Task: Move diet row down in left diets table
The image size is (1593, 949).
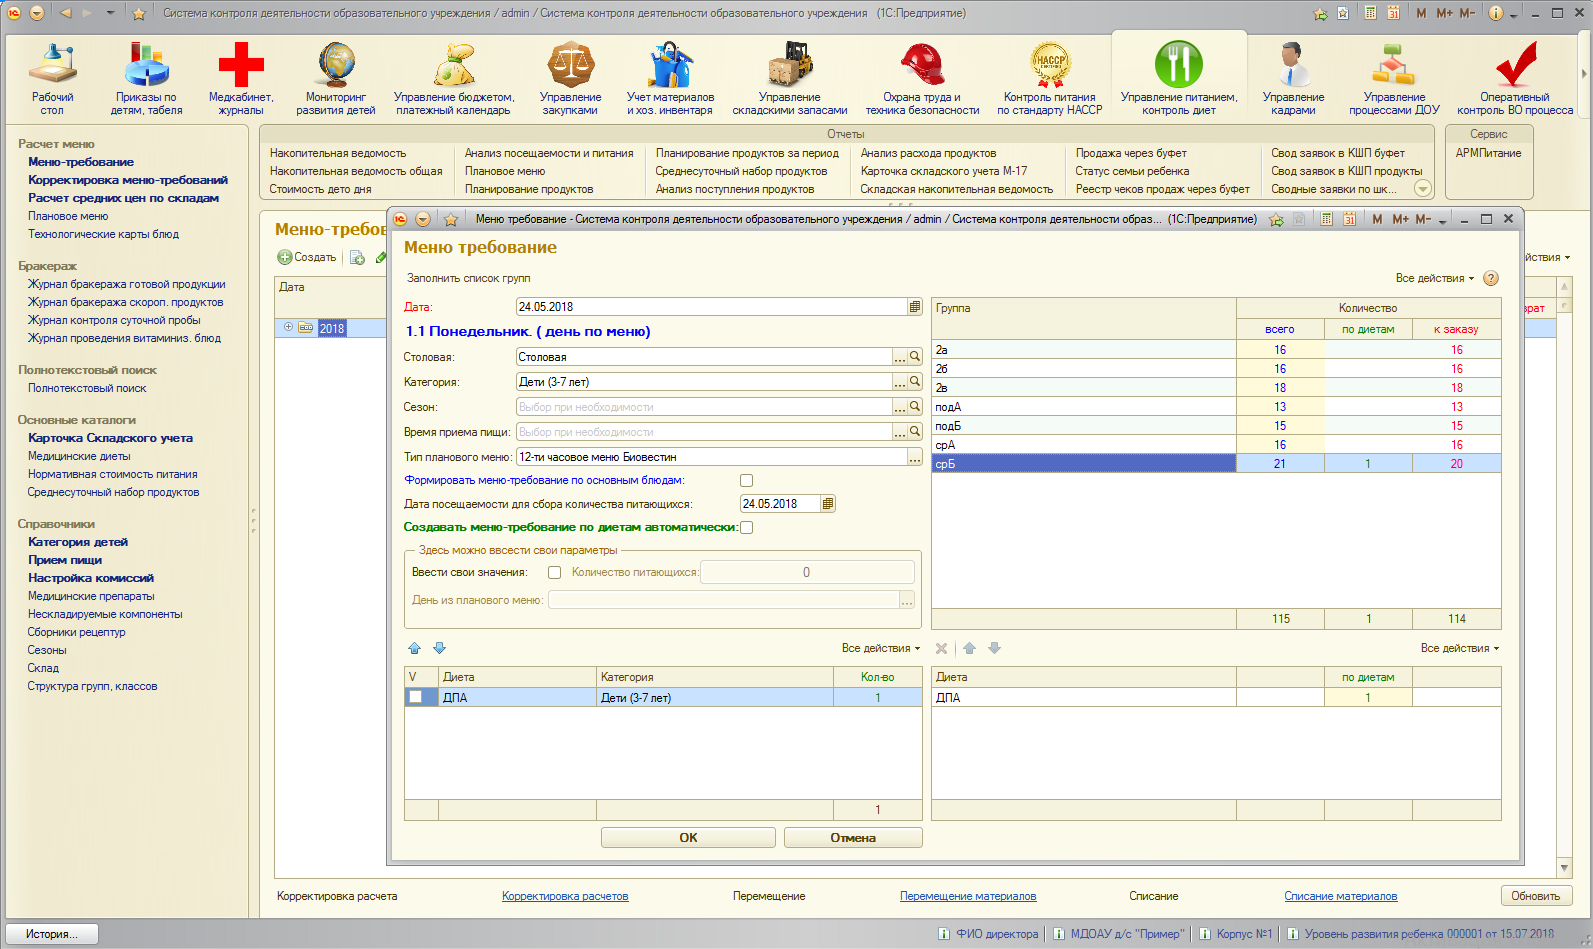Action: pos(439,648)
